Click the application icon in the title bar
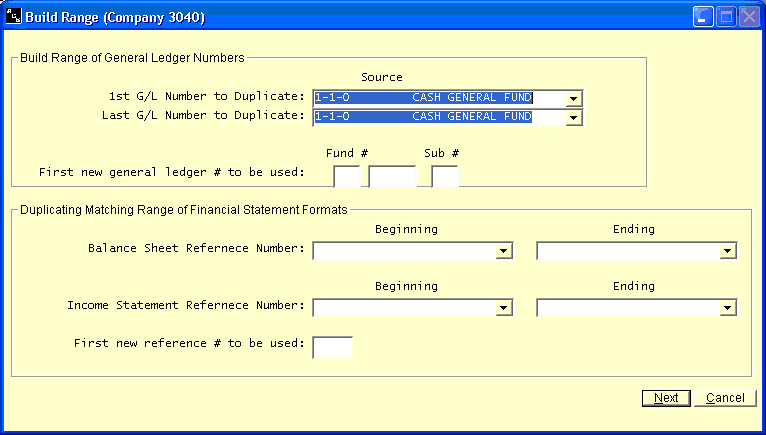Image resolution: width=766 pixels, height=435 pixels. [x=14, y=17]
